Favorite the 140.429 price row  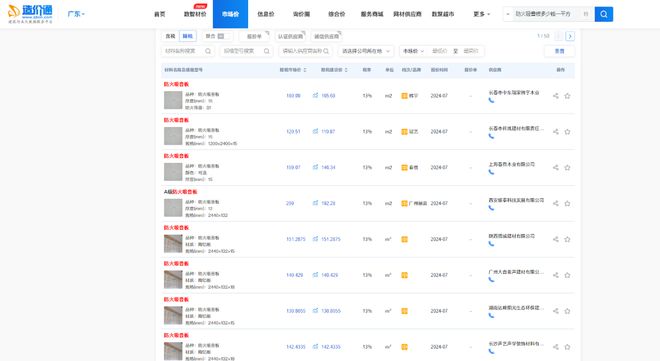point(567,275)
